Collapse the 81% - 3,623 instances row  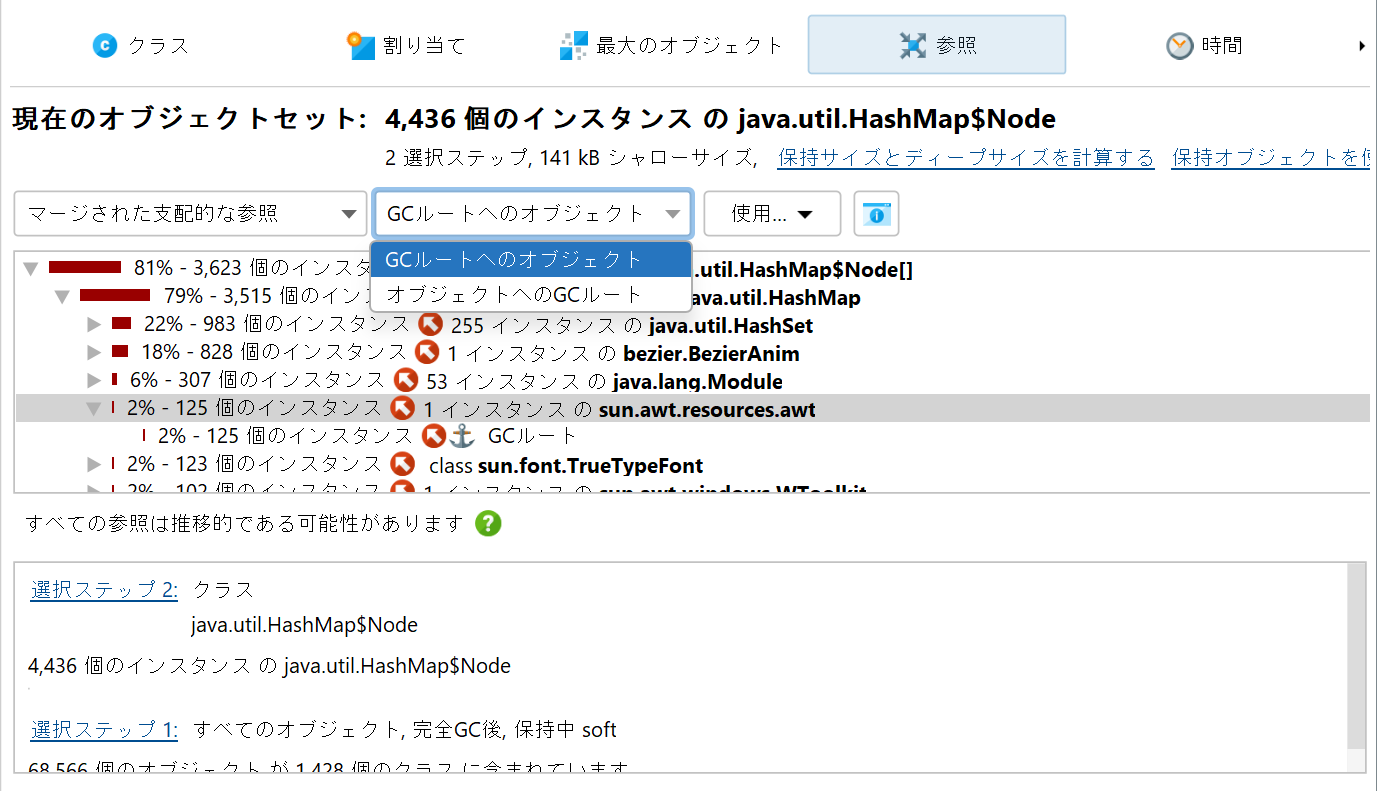(30, 269)
